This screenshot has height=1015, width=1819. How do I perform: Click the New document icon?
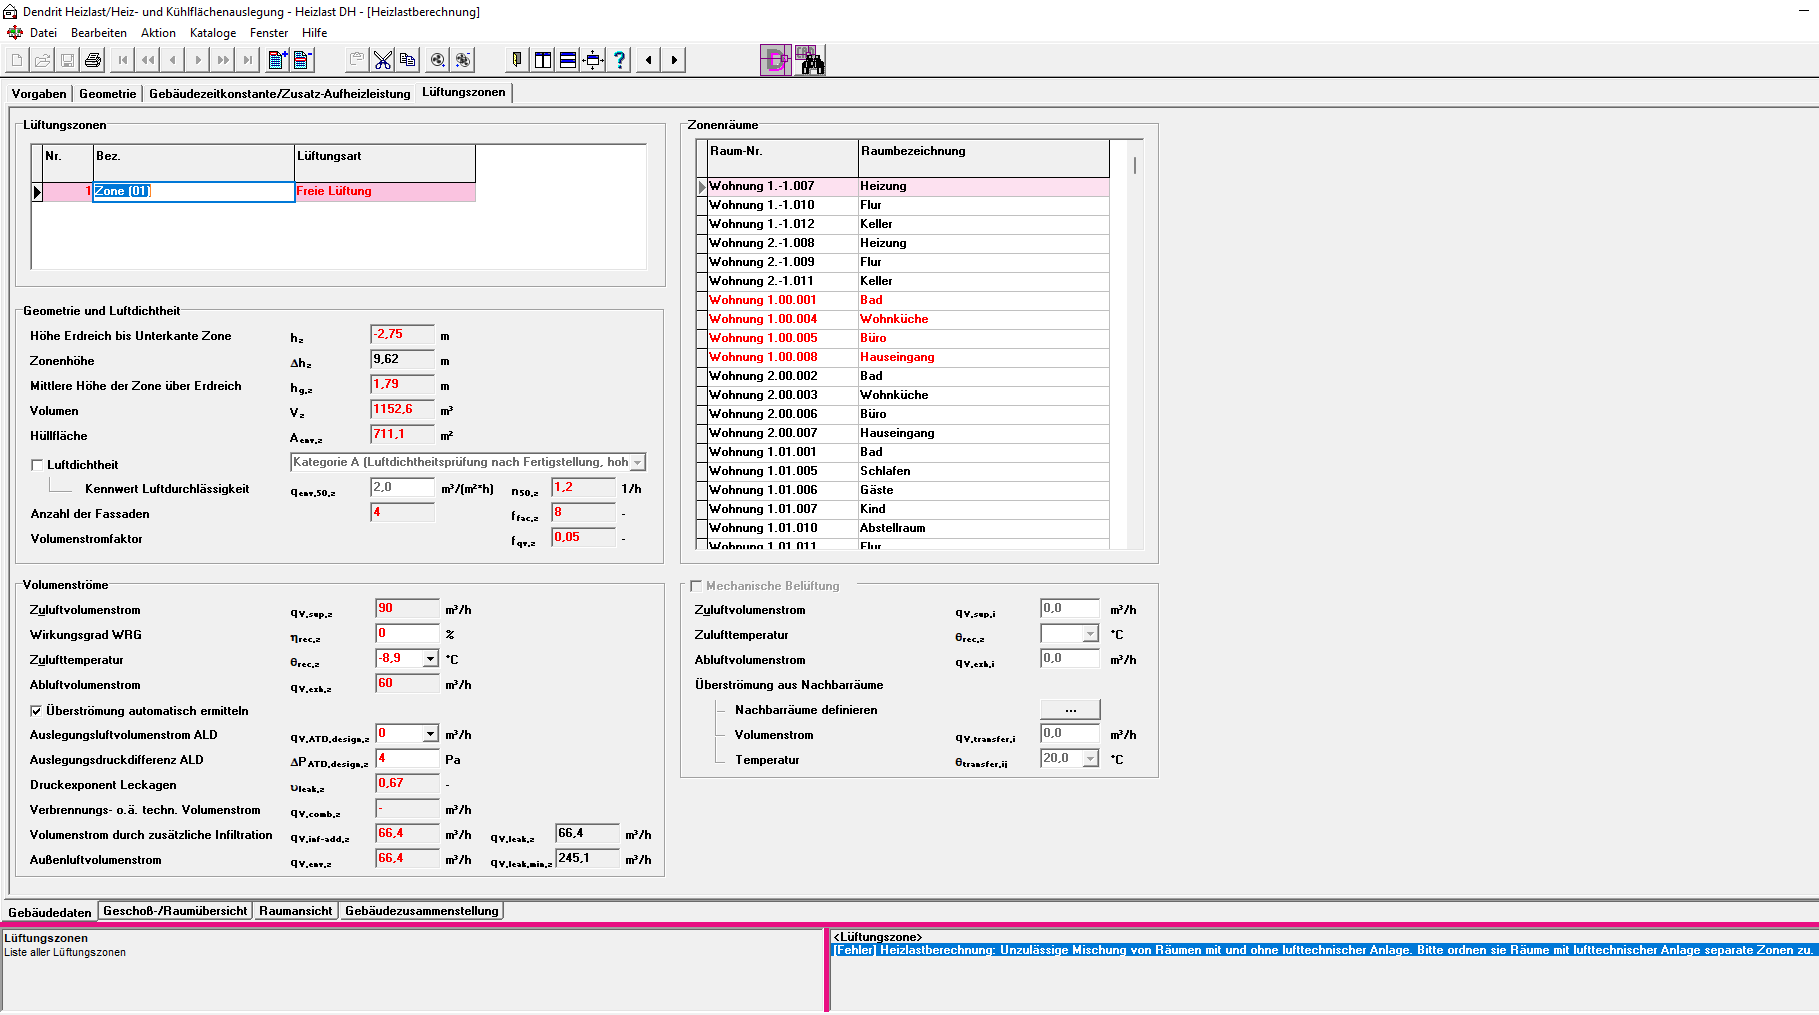[x=17, y=60]
